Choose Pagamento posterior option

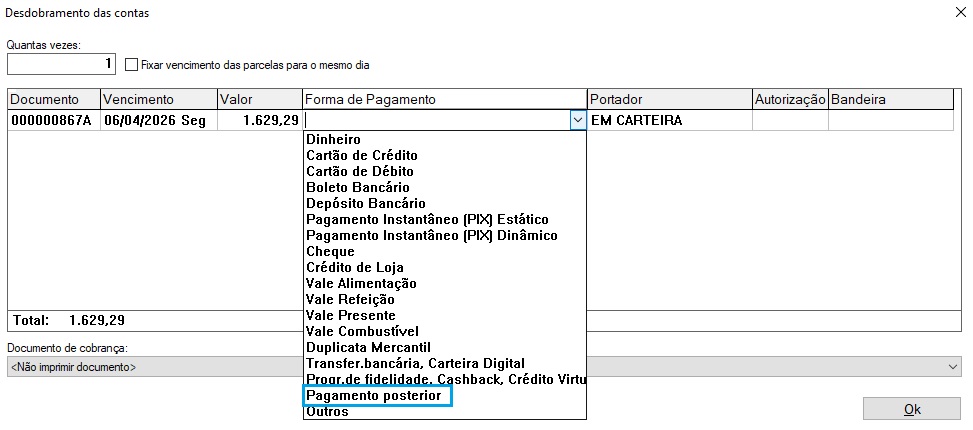(376, 396)
